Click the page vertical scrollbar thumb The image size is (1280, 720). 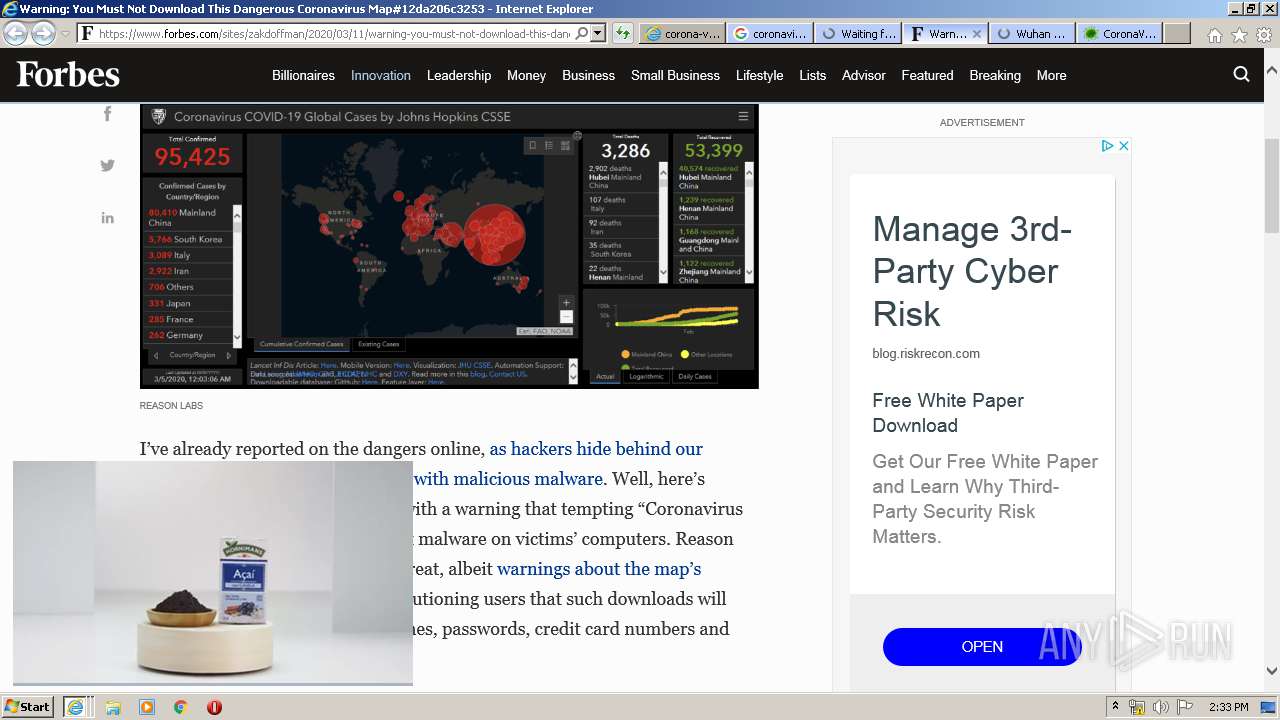1271,186
